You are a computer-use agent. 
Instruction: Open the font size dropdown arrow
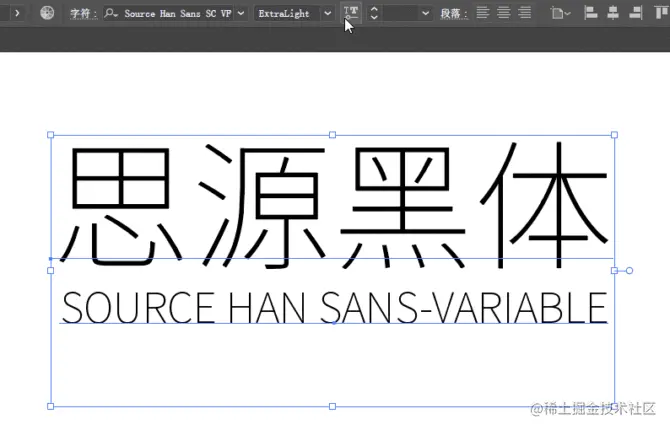(x=425, y=13)
